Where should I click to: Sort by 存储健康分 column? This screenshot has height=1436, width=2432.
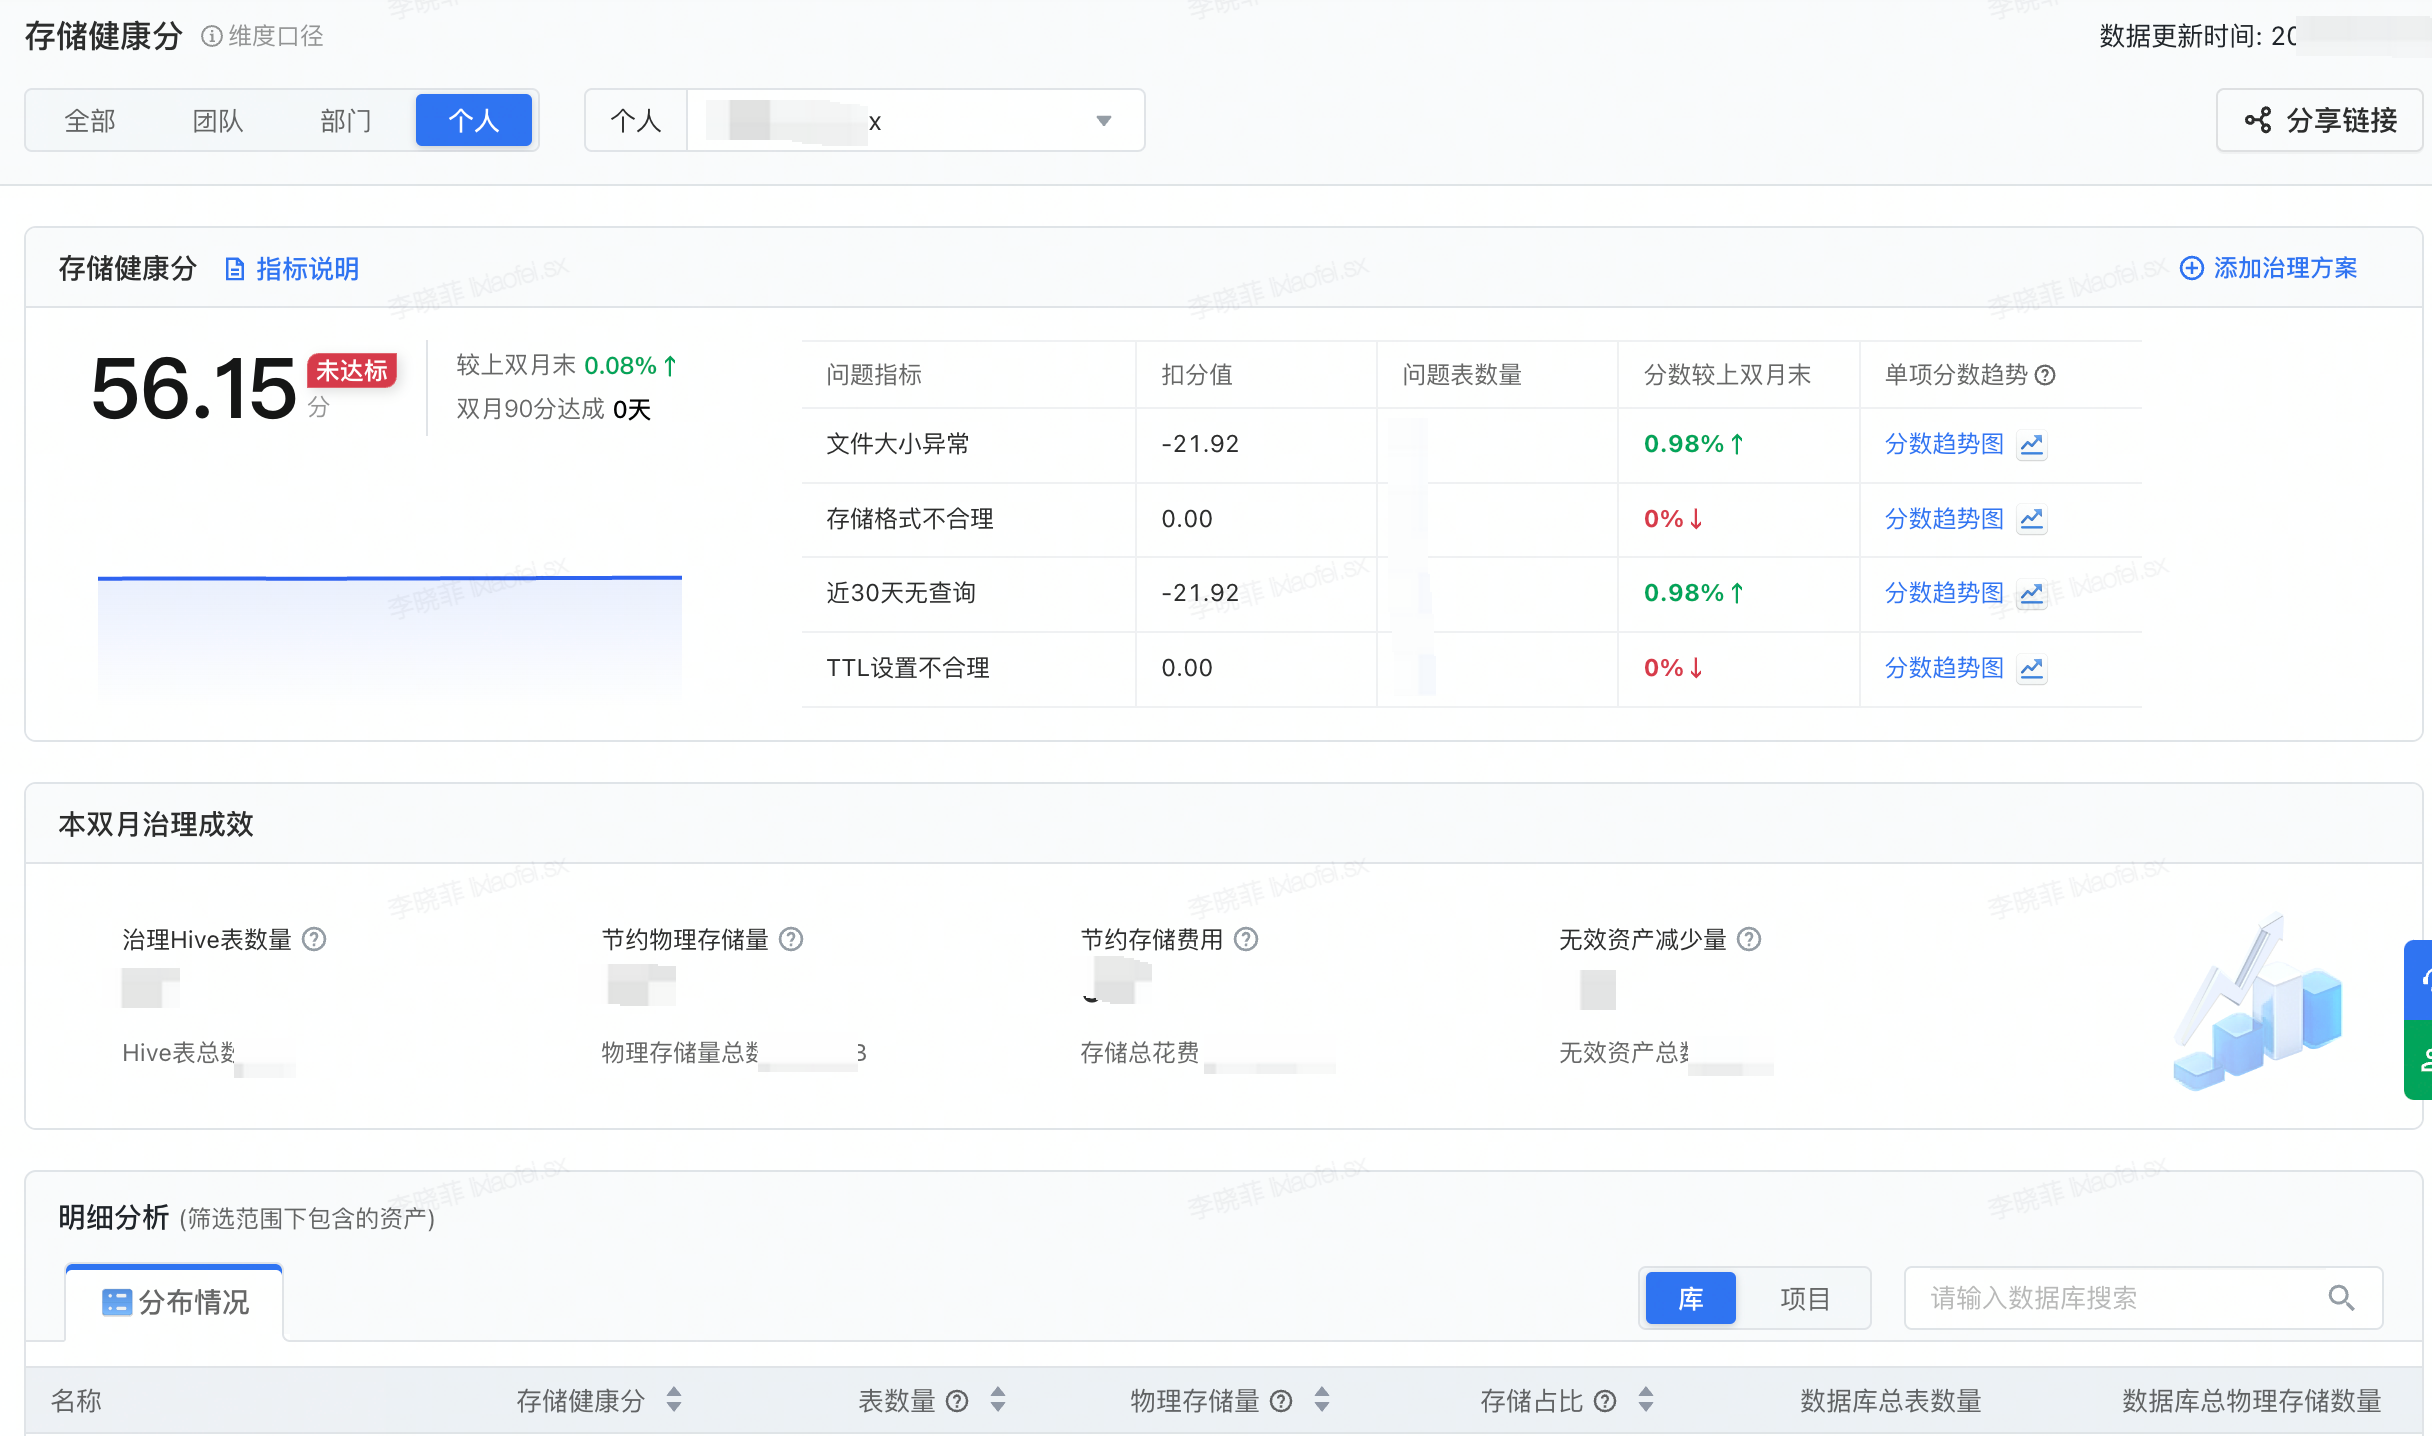click(x=674, y=1400)
